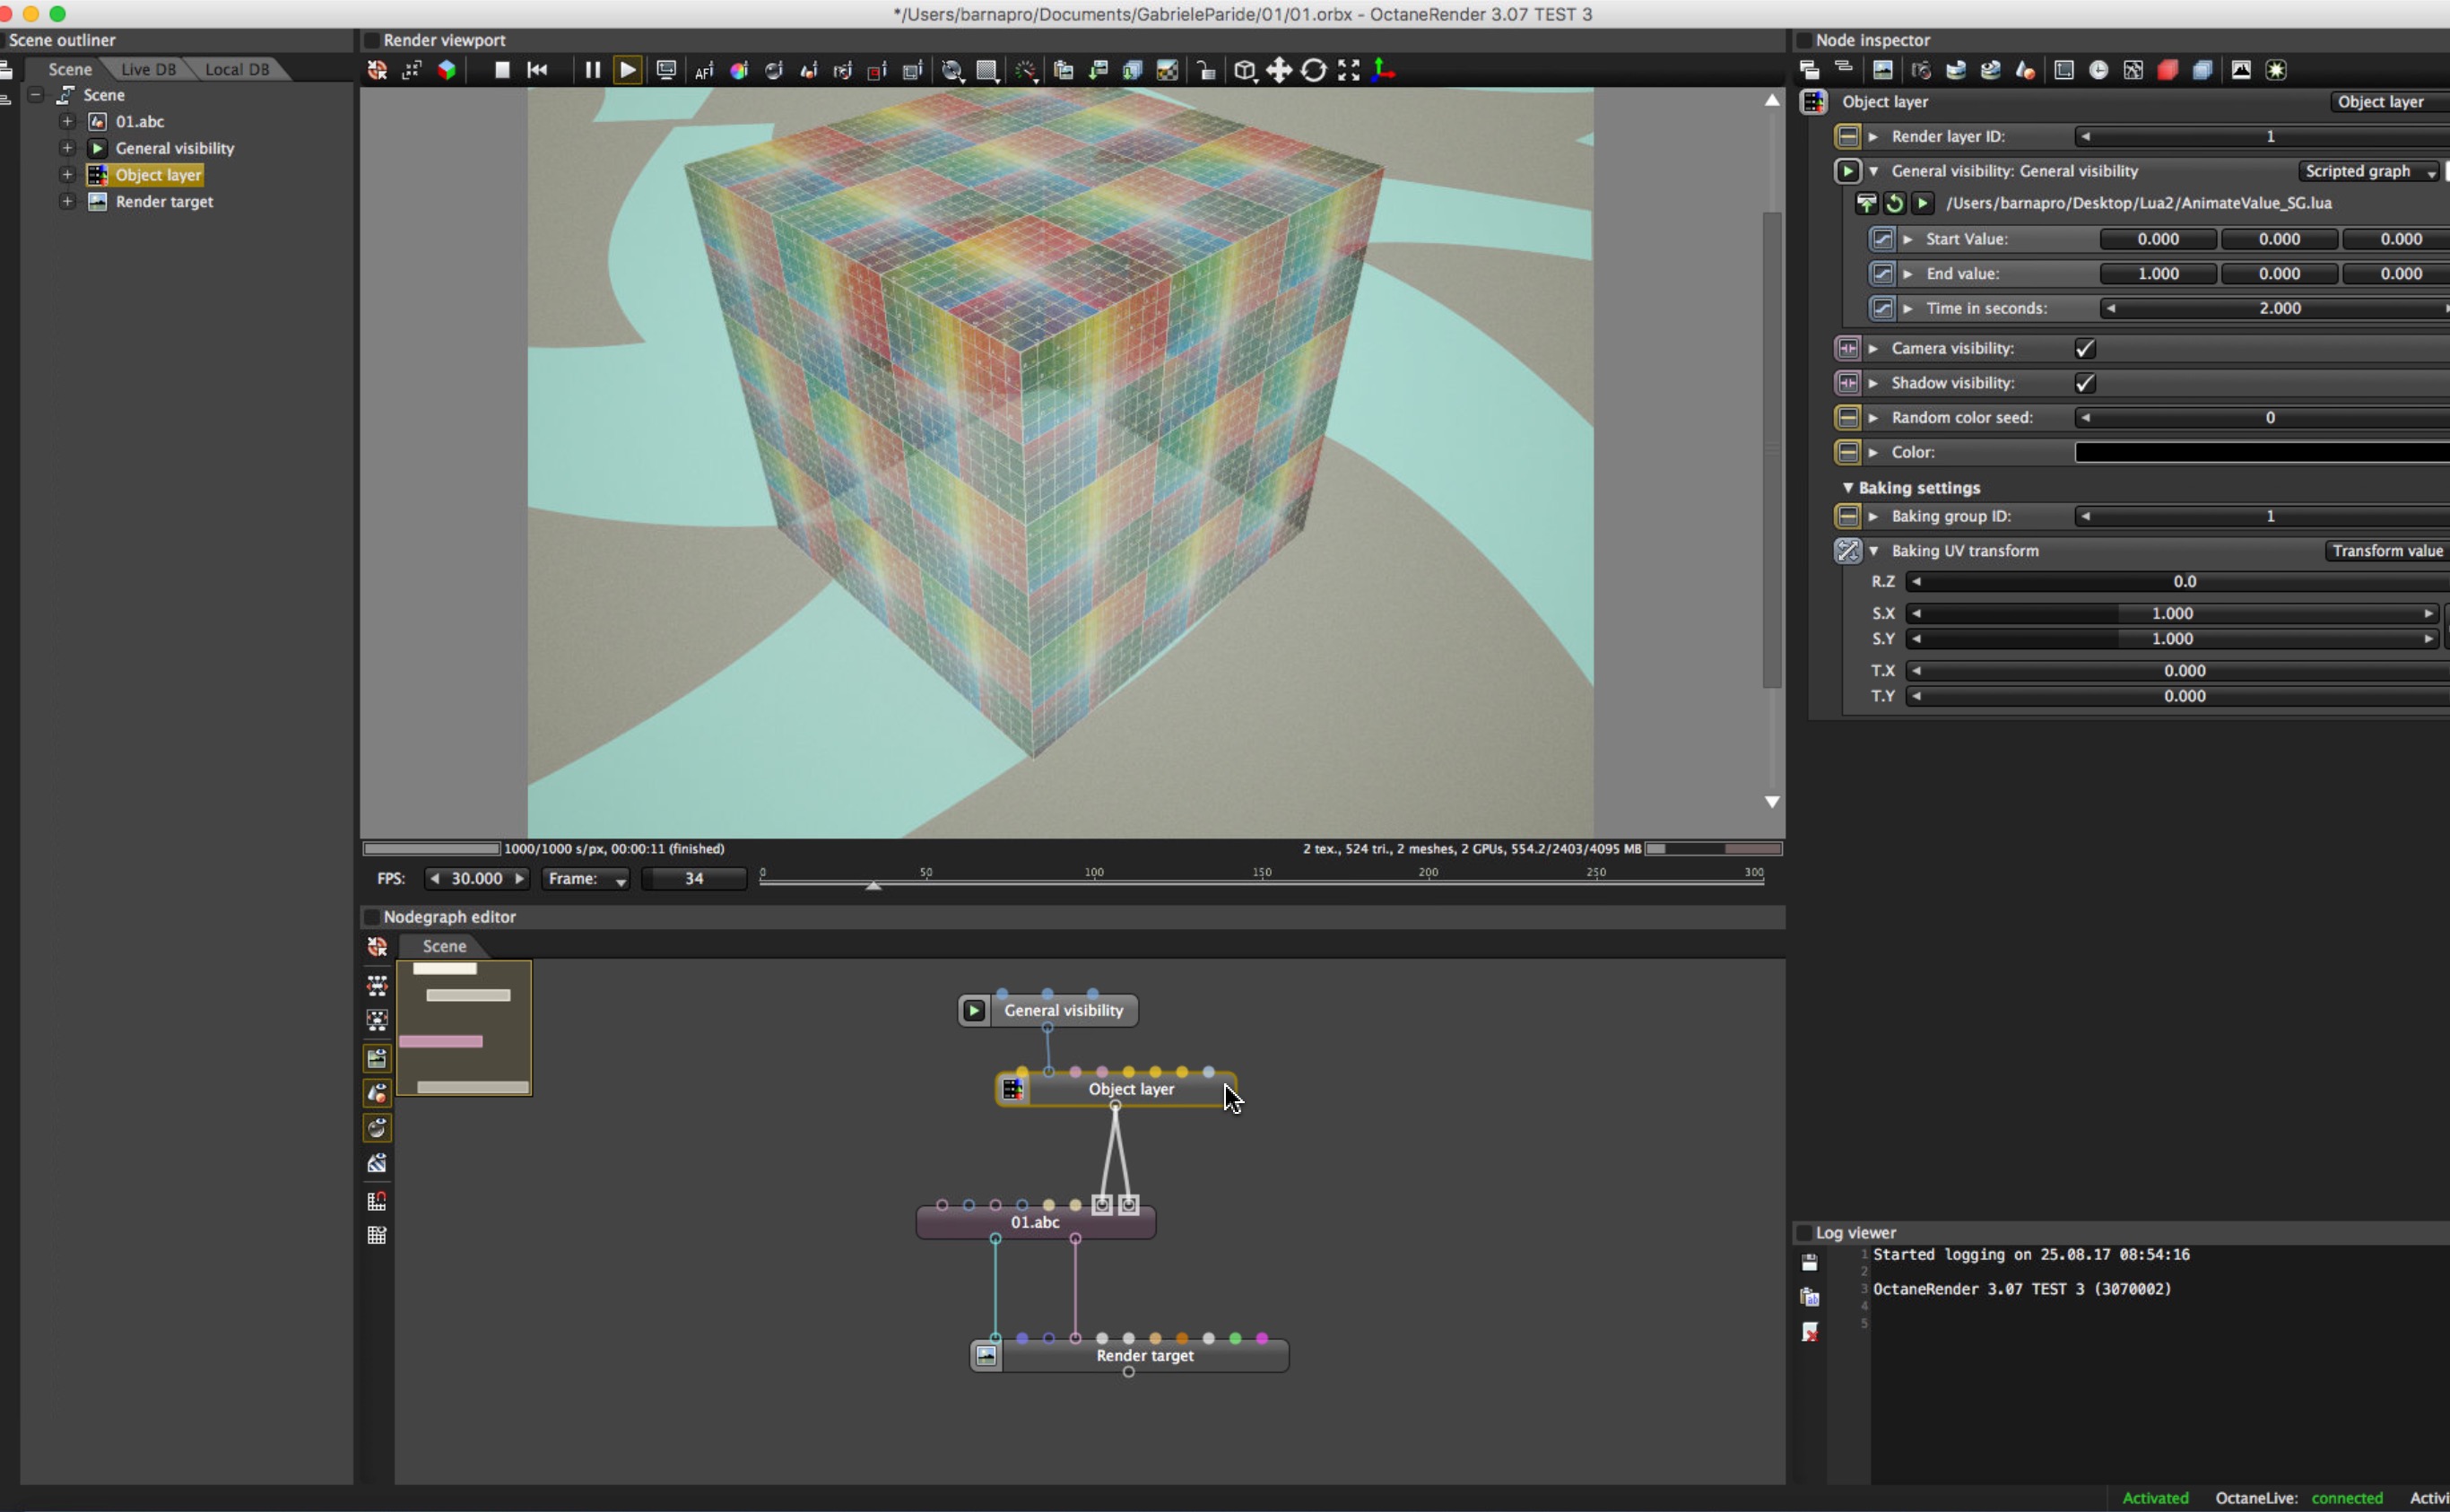2450x1512 pixels.
Task: Stop the render with the stop button
Action: [x=502, y=70]
